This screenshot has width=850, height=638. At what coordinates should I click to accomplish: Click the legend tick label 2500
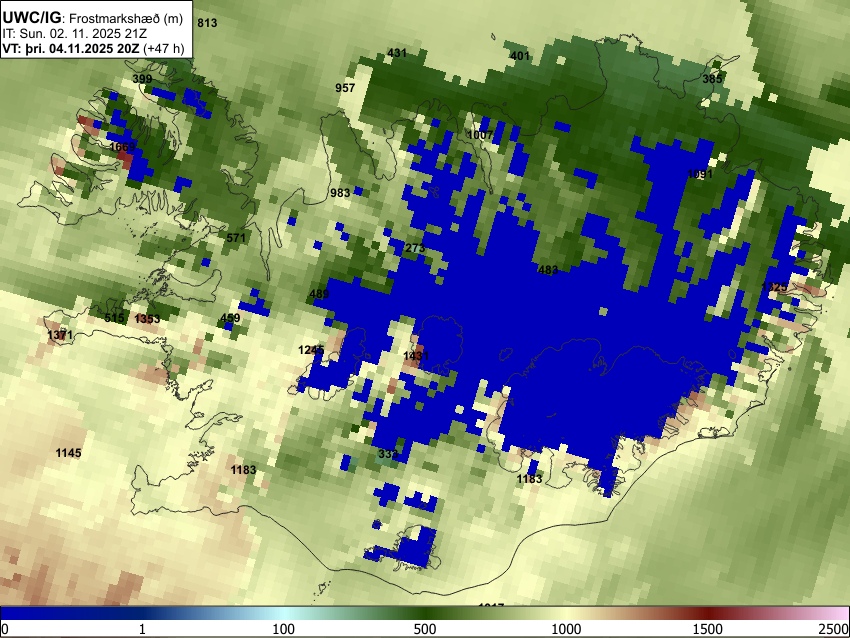(834, 629)
